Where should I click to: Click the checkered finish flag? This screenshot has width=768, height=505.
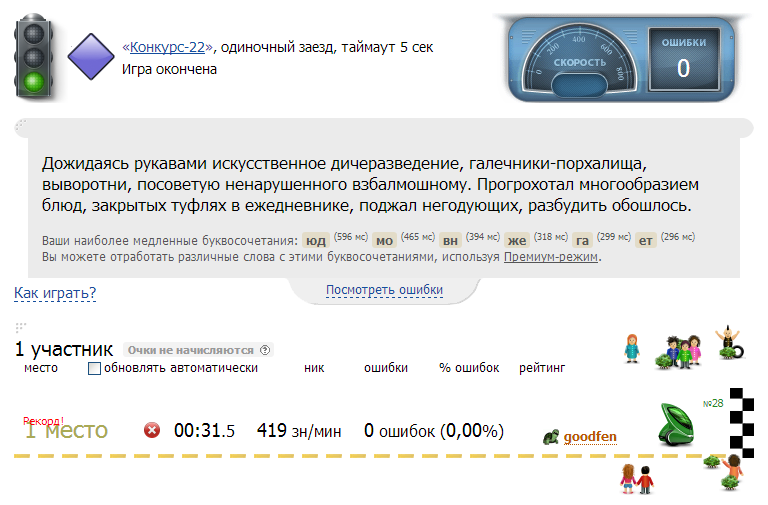pos(742,423)
